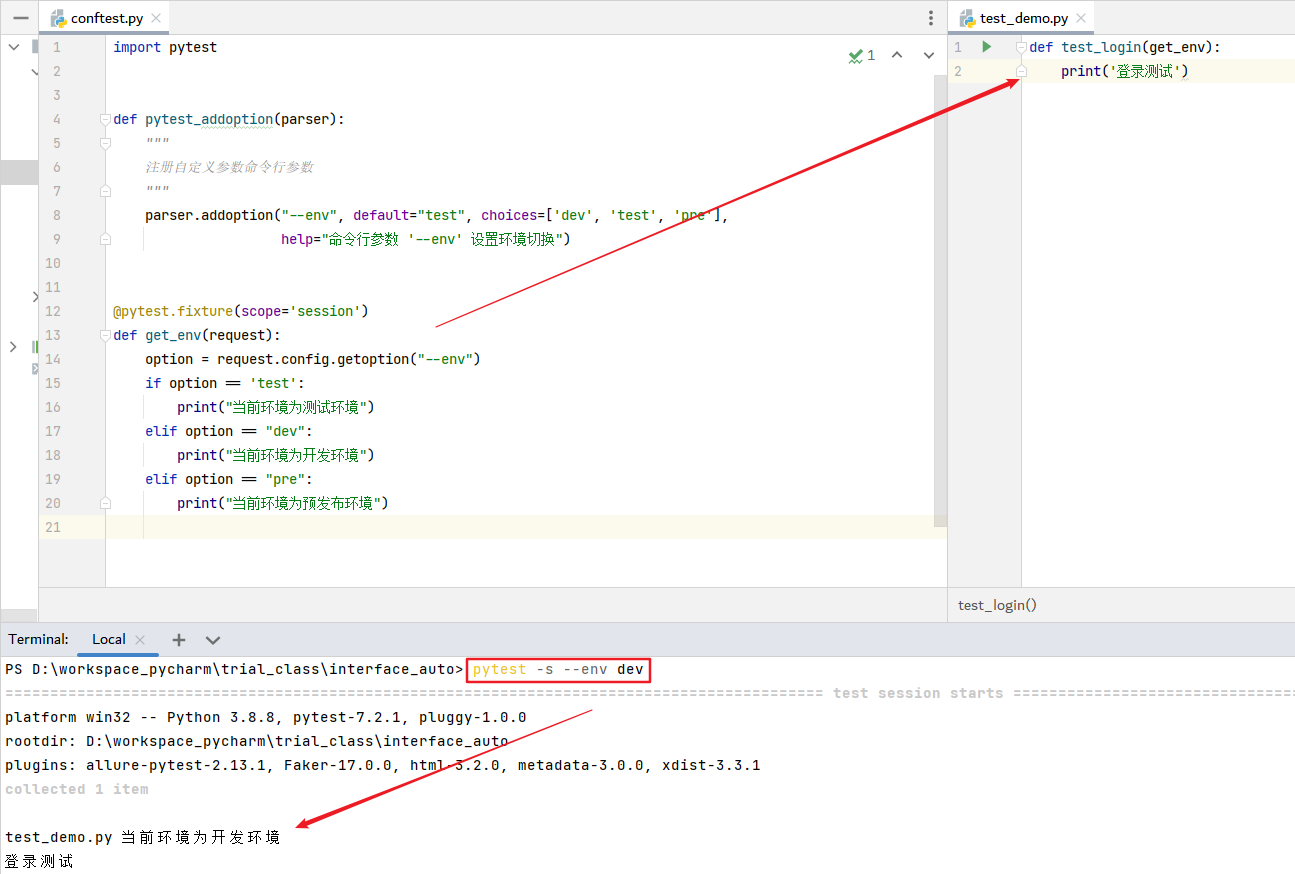Click the Terminal: tool window label
1295x874 pixels.
tap(39, 640)
